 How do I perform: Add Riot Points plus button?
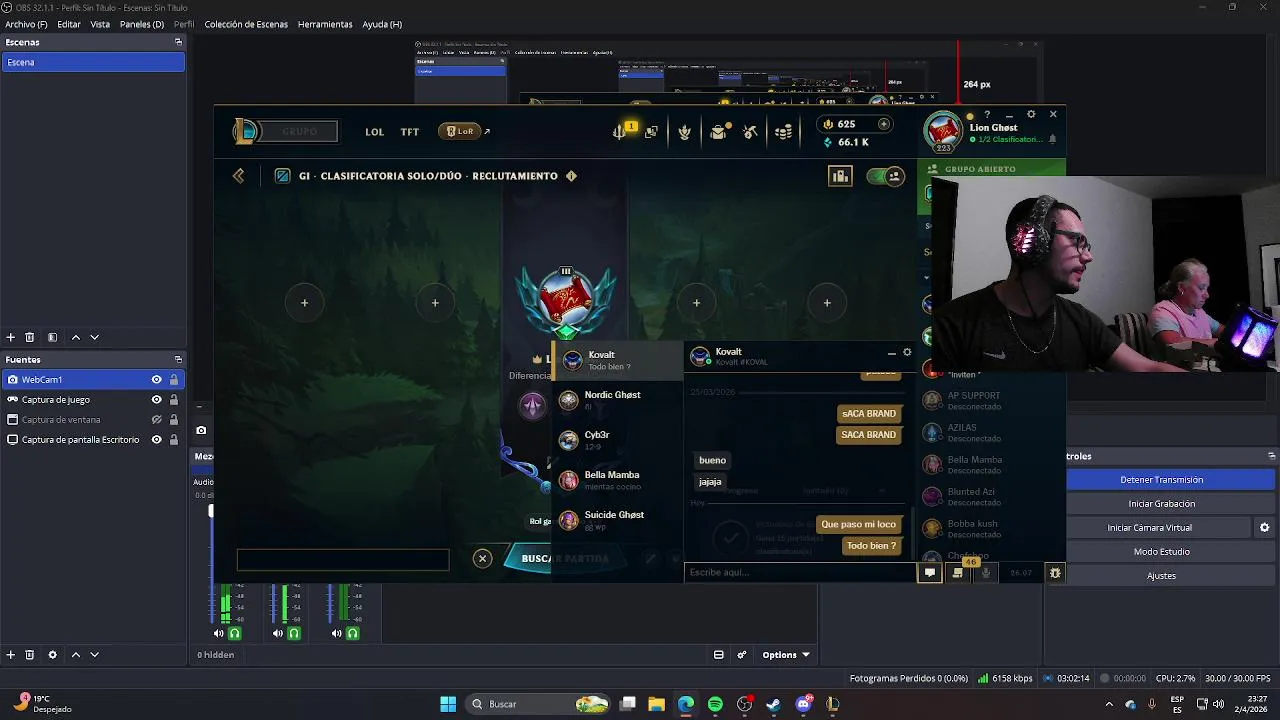[883, 124]
